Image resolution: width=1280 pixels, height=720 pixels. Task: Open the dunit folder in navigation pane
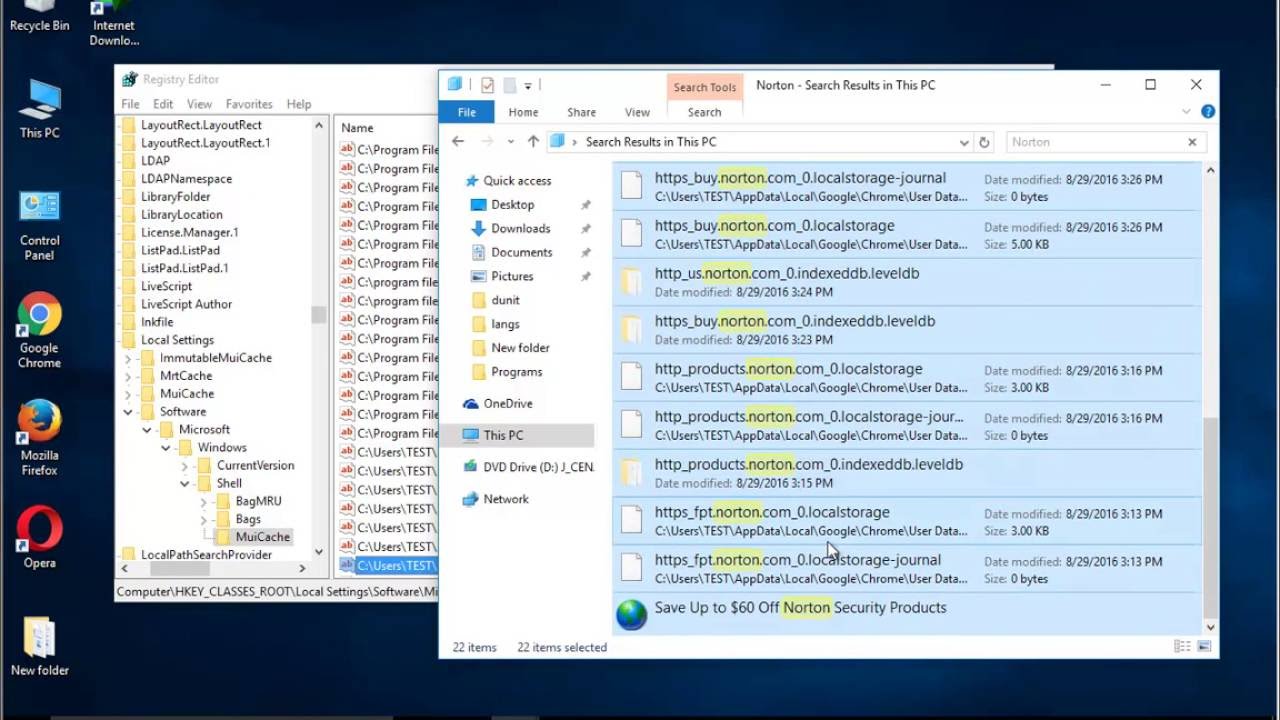pyautogui.click(x=505, y=300)
